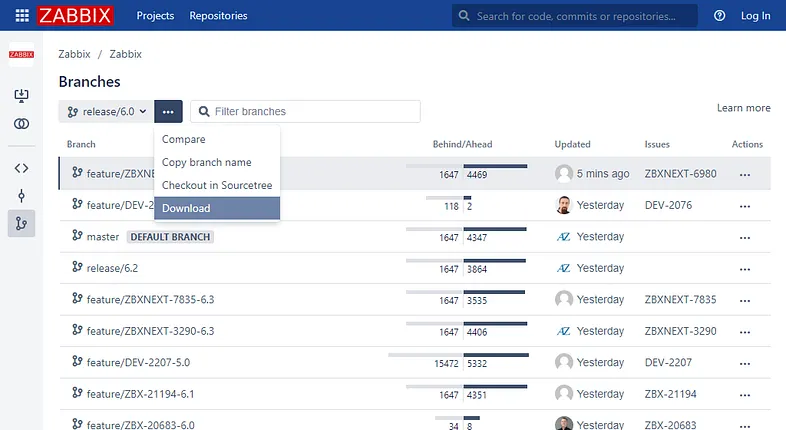Open actions ellipsis for DEV-2207 row
Screen dimensions: 786x430
click(745, 364)
